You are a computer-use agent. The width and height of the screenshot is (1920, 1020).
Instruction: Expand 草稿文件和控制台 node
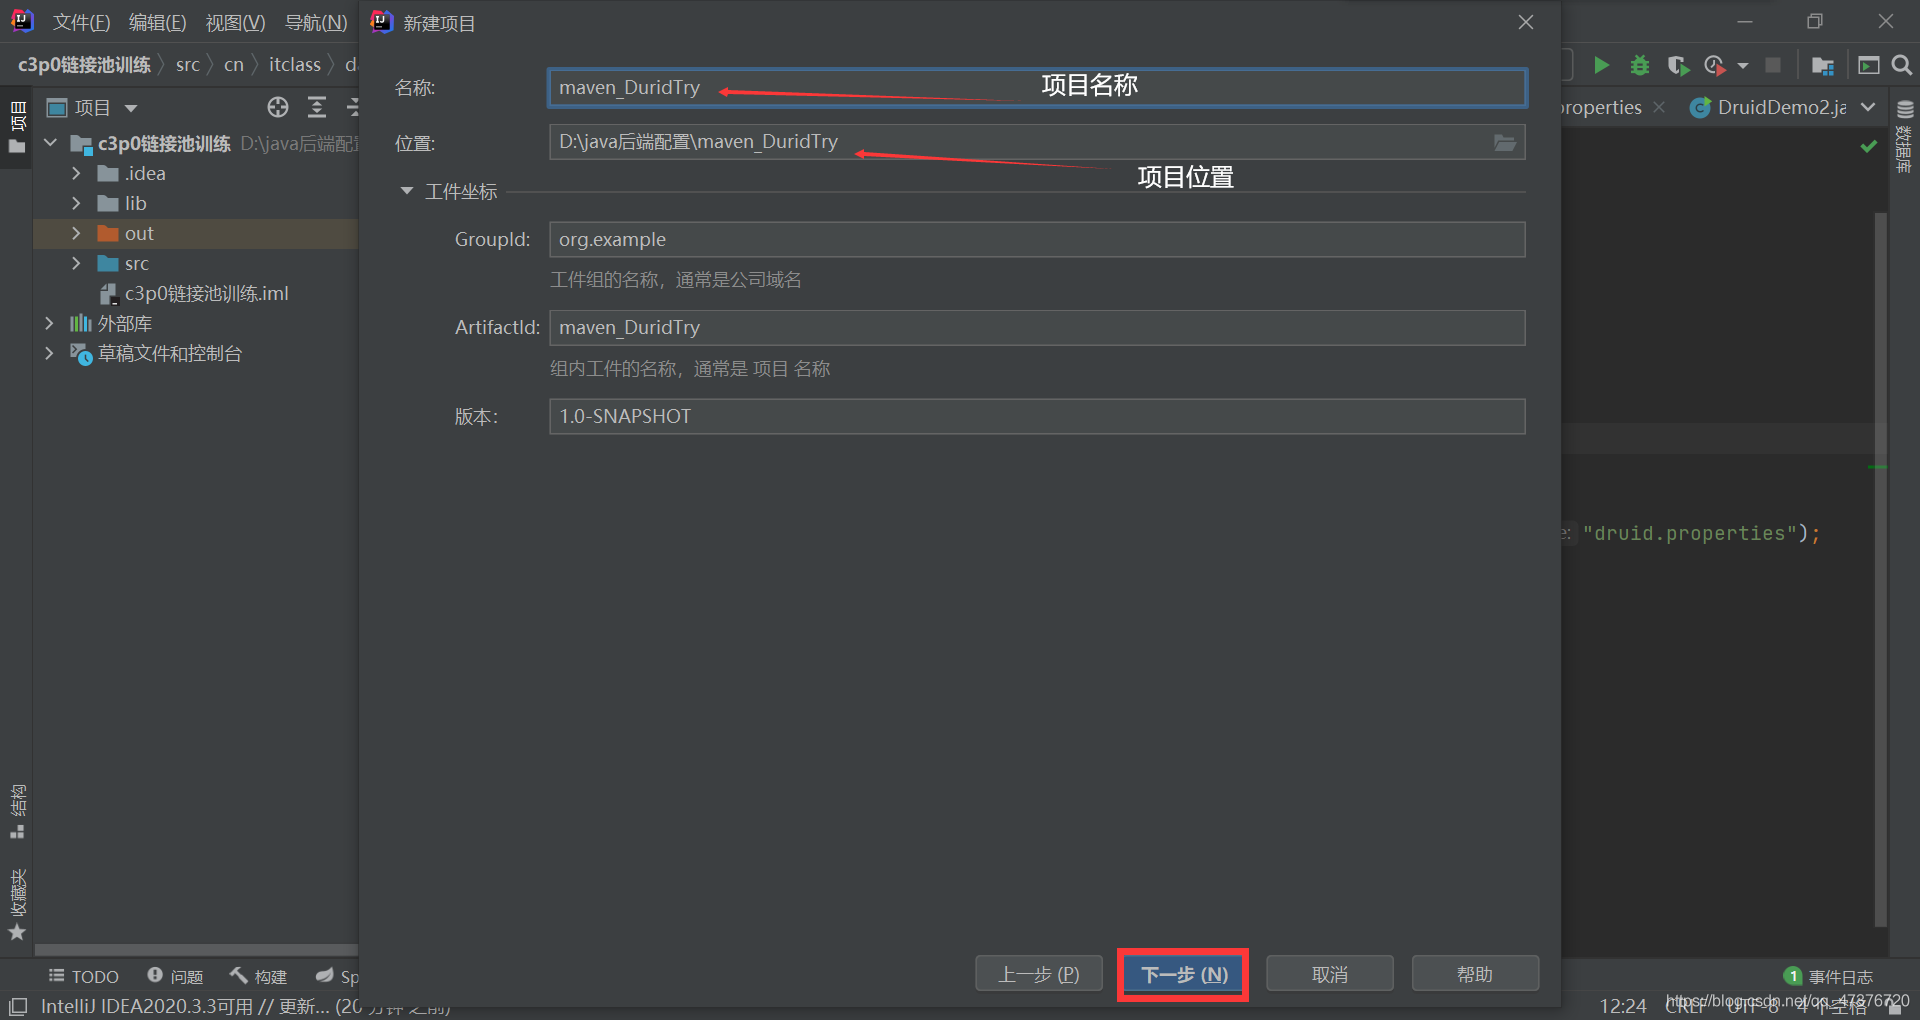pos(49,353)
